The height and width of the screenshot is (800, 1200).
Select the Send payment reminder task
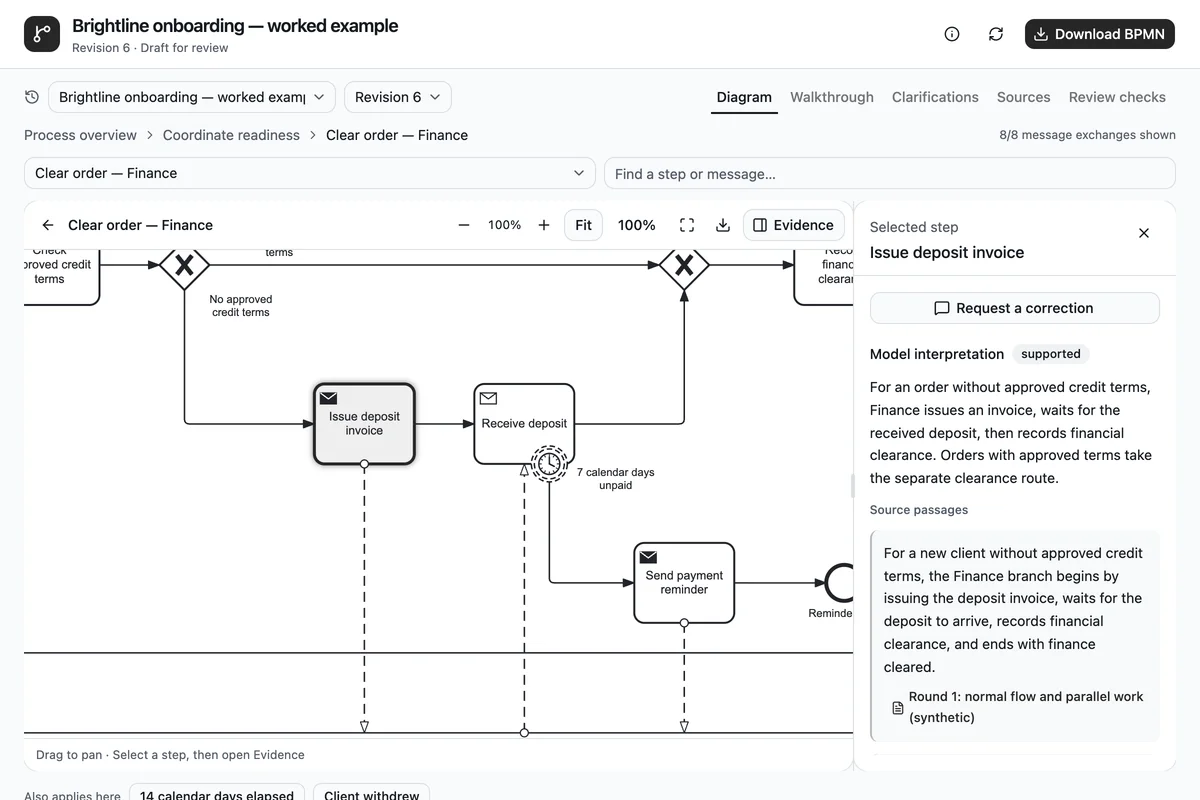tap(684, 582)
